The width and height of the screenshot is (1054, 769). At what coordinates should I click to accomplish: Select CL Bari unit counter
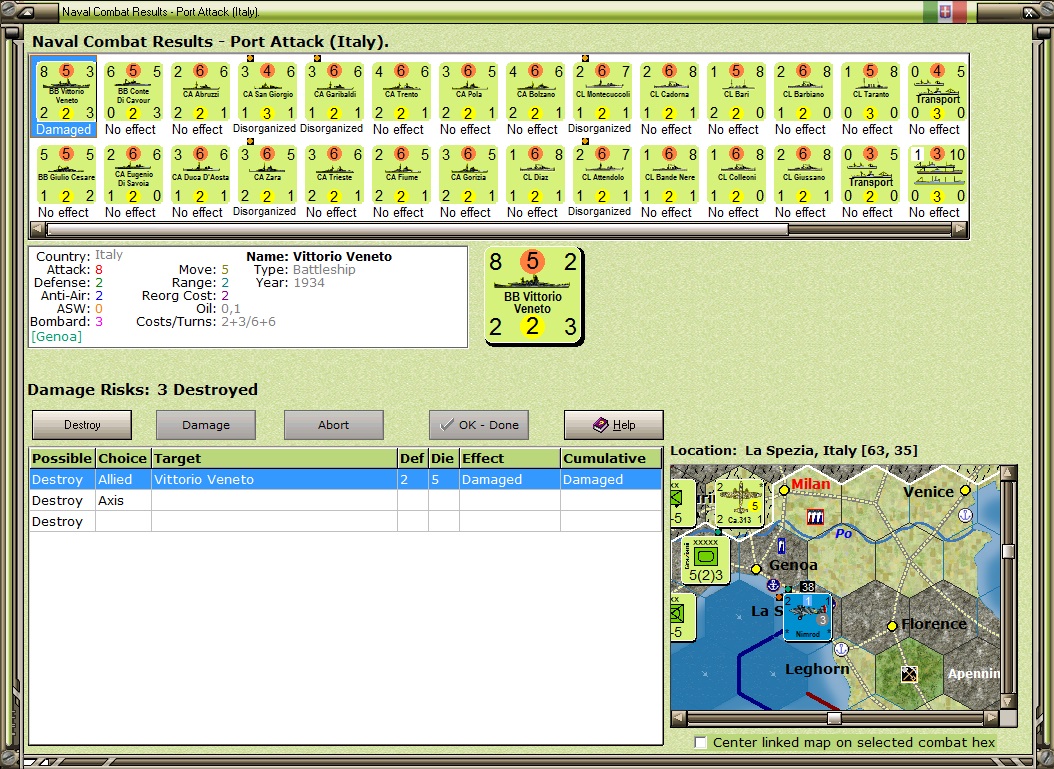(x=737, y=91)
